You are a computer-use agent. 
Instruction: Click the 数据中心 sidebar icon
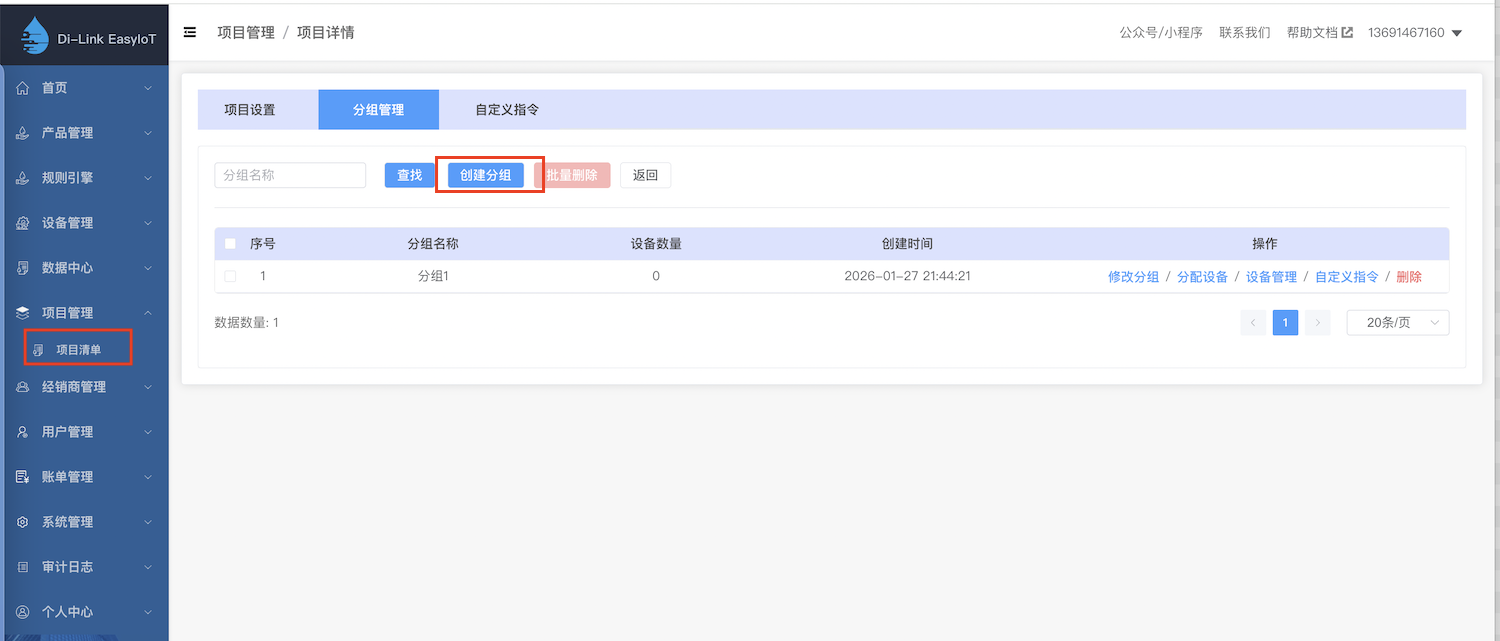point(23,268)
